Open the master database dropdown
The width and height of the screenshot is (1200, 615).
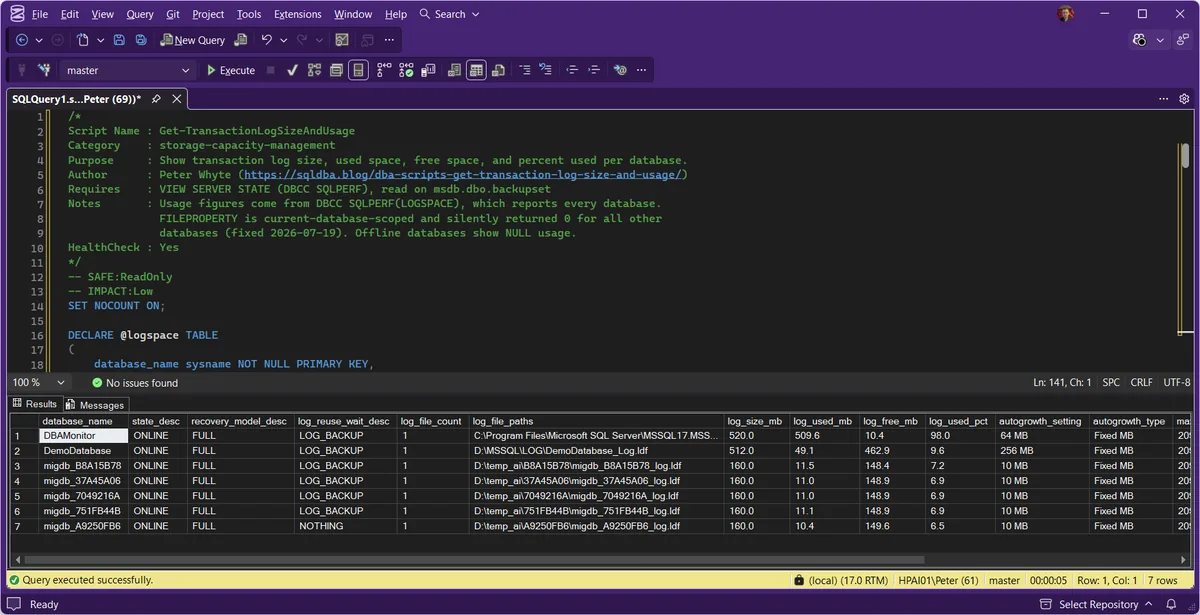[126, 70]
